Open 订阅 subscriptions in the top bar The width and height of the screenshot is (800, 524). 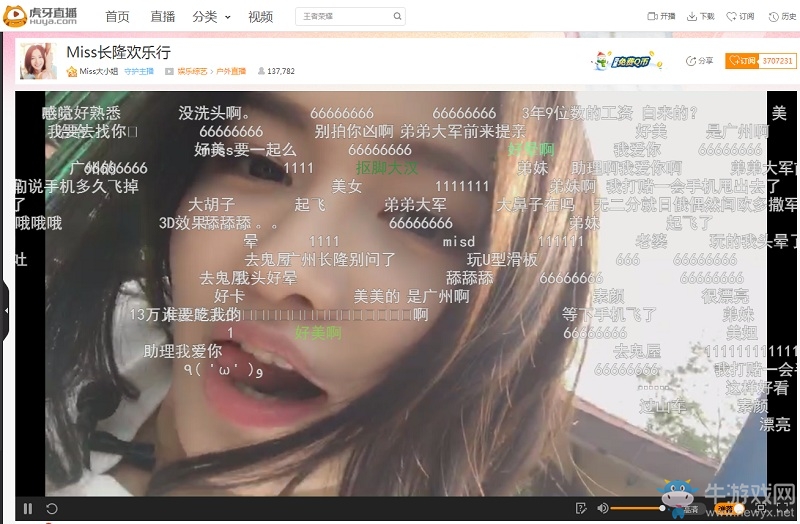click(740, 17)
